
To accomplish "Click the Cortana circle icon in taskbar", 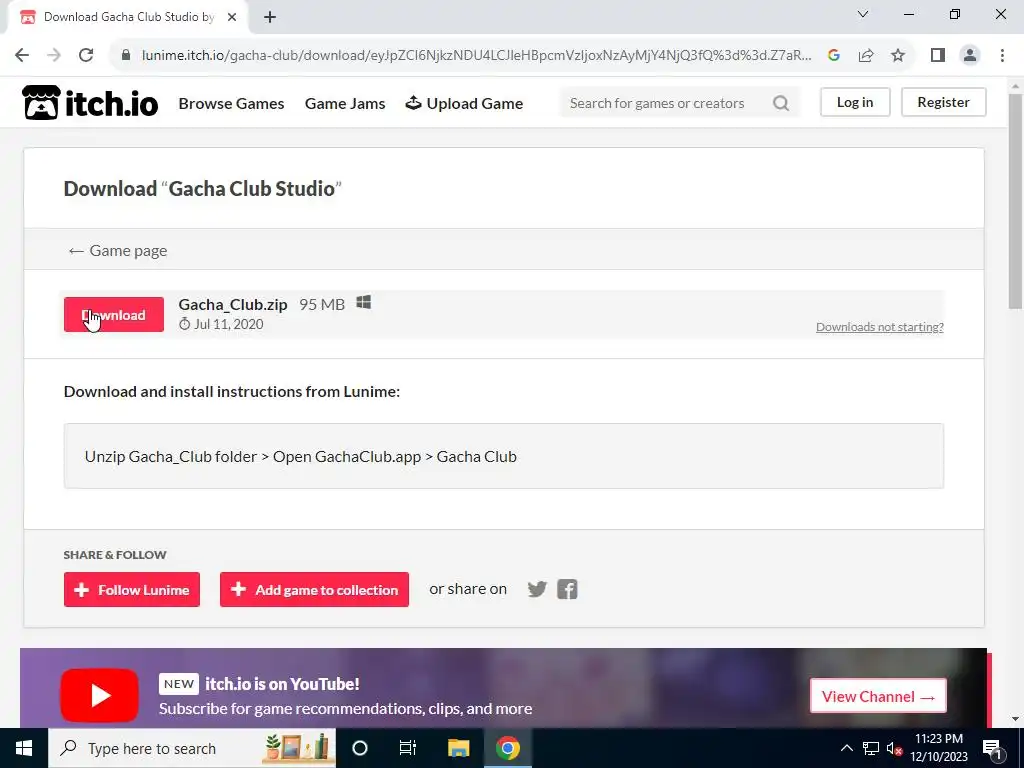I will [x=360, y=748].
